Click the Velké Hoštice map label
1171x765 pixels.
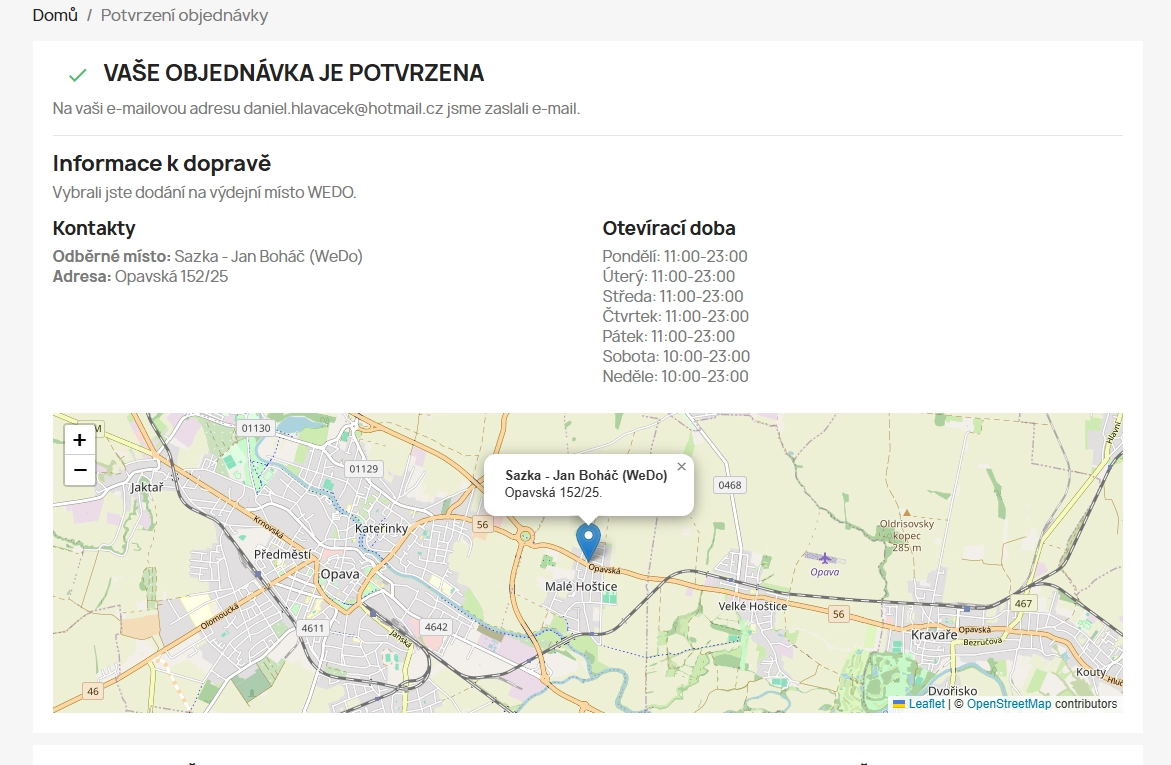coord(752,606)
